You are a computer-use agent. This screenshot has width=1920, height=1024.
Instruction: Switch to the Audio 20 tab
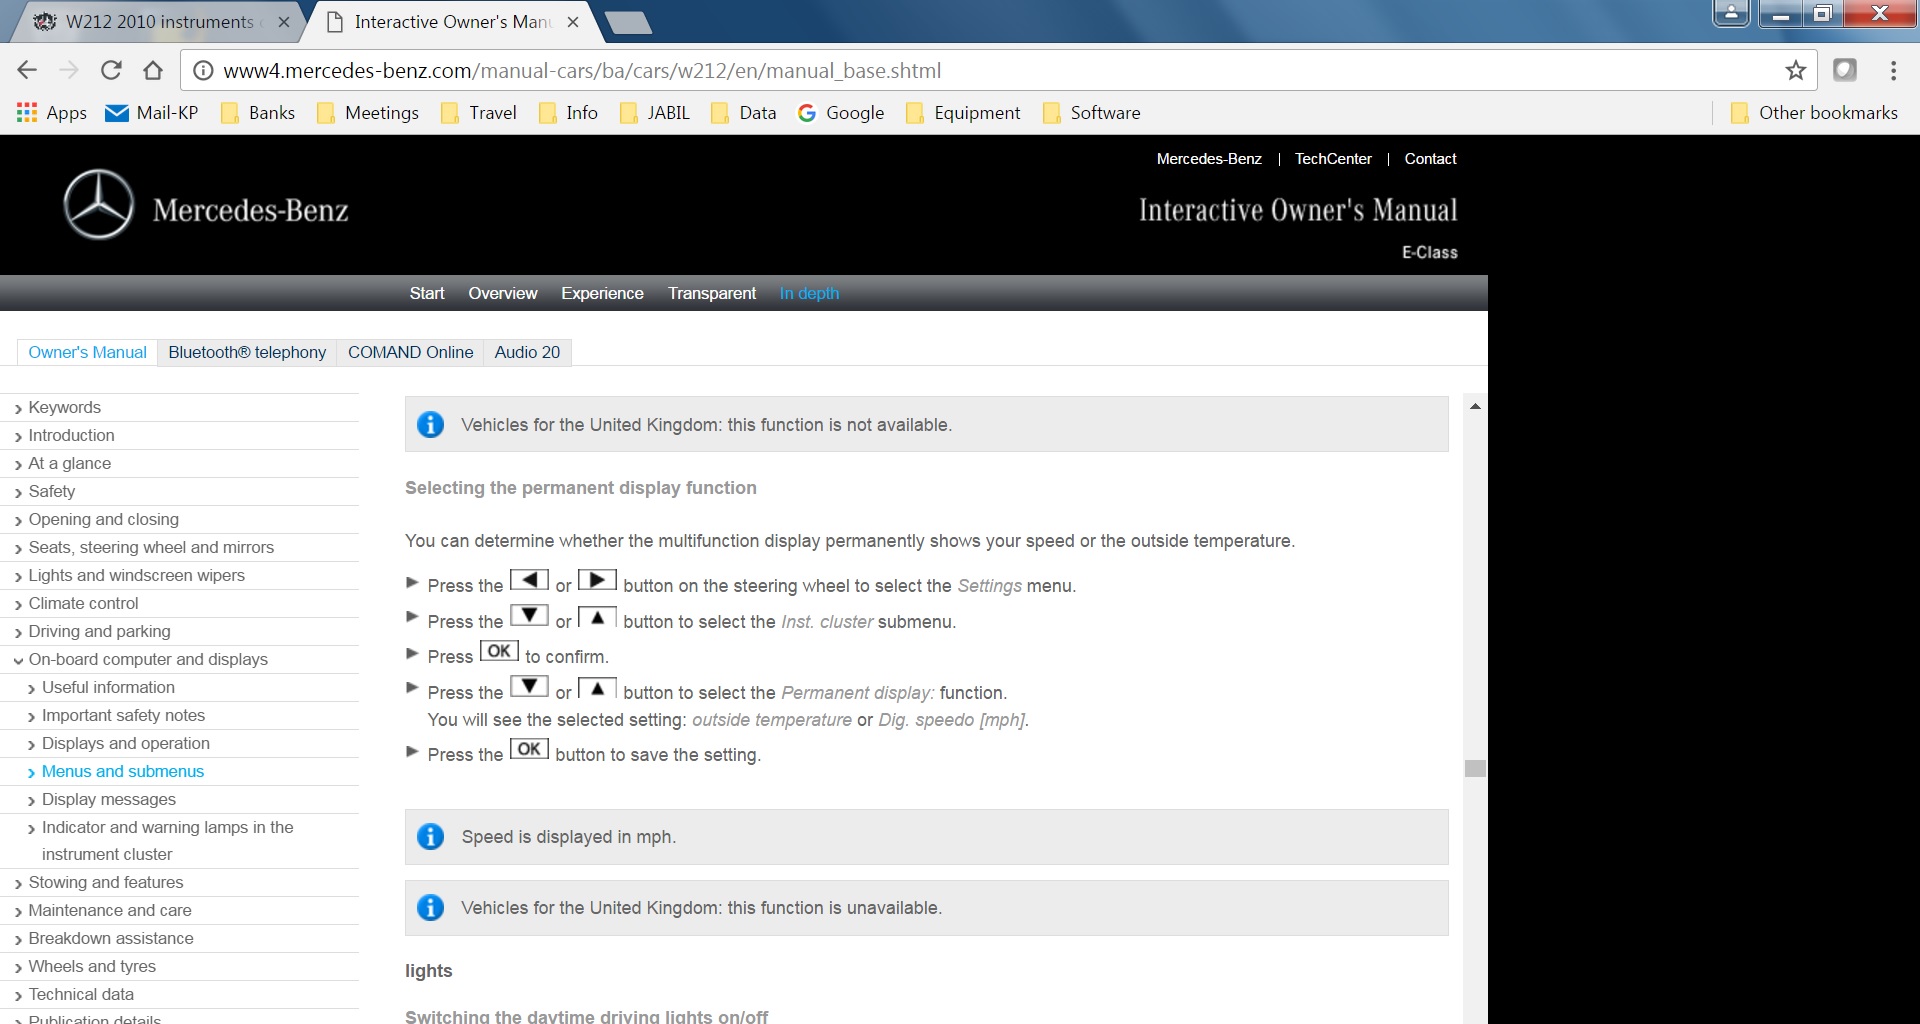pyautogui.click(x=527, y=352)
